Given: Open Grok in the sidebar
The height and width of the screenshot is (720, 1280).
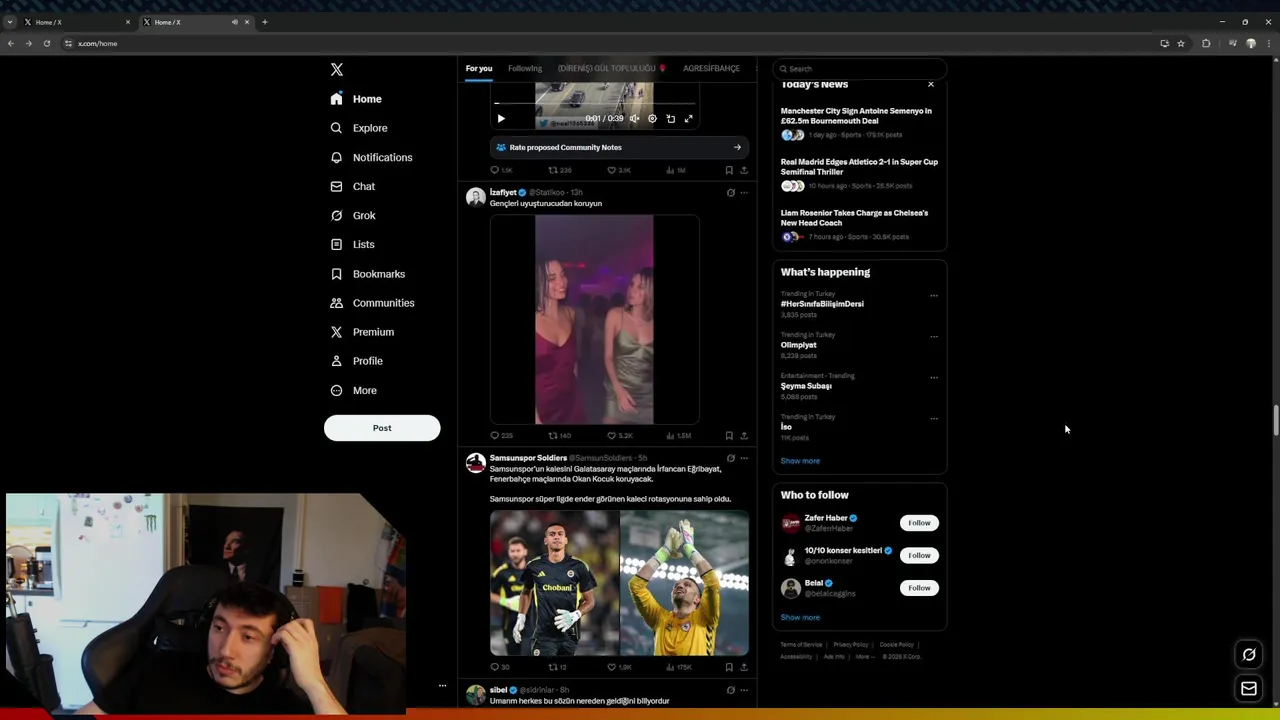Looking at the screenshot, I should tap(353, 215).
